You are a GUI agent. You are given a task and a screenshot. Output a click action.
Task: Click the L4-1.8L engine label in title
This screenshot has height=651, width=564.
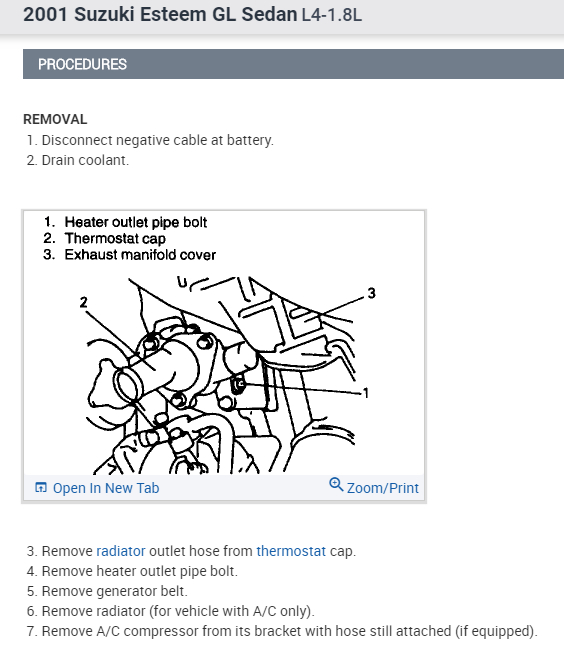[331, 15]
